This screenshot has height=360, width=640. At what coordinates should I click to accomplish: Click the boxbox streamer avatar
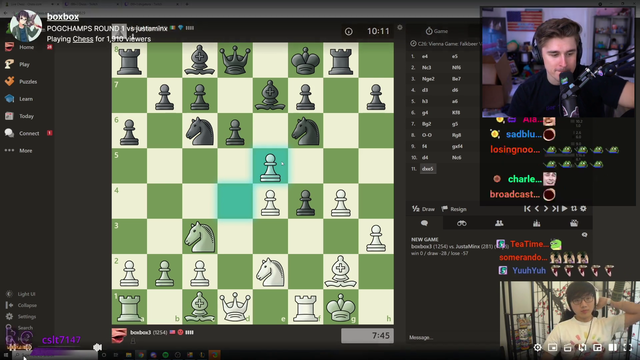pos(26,25)
